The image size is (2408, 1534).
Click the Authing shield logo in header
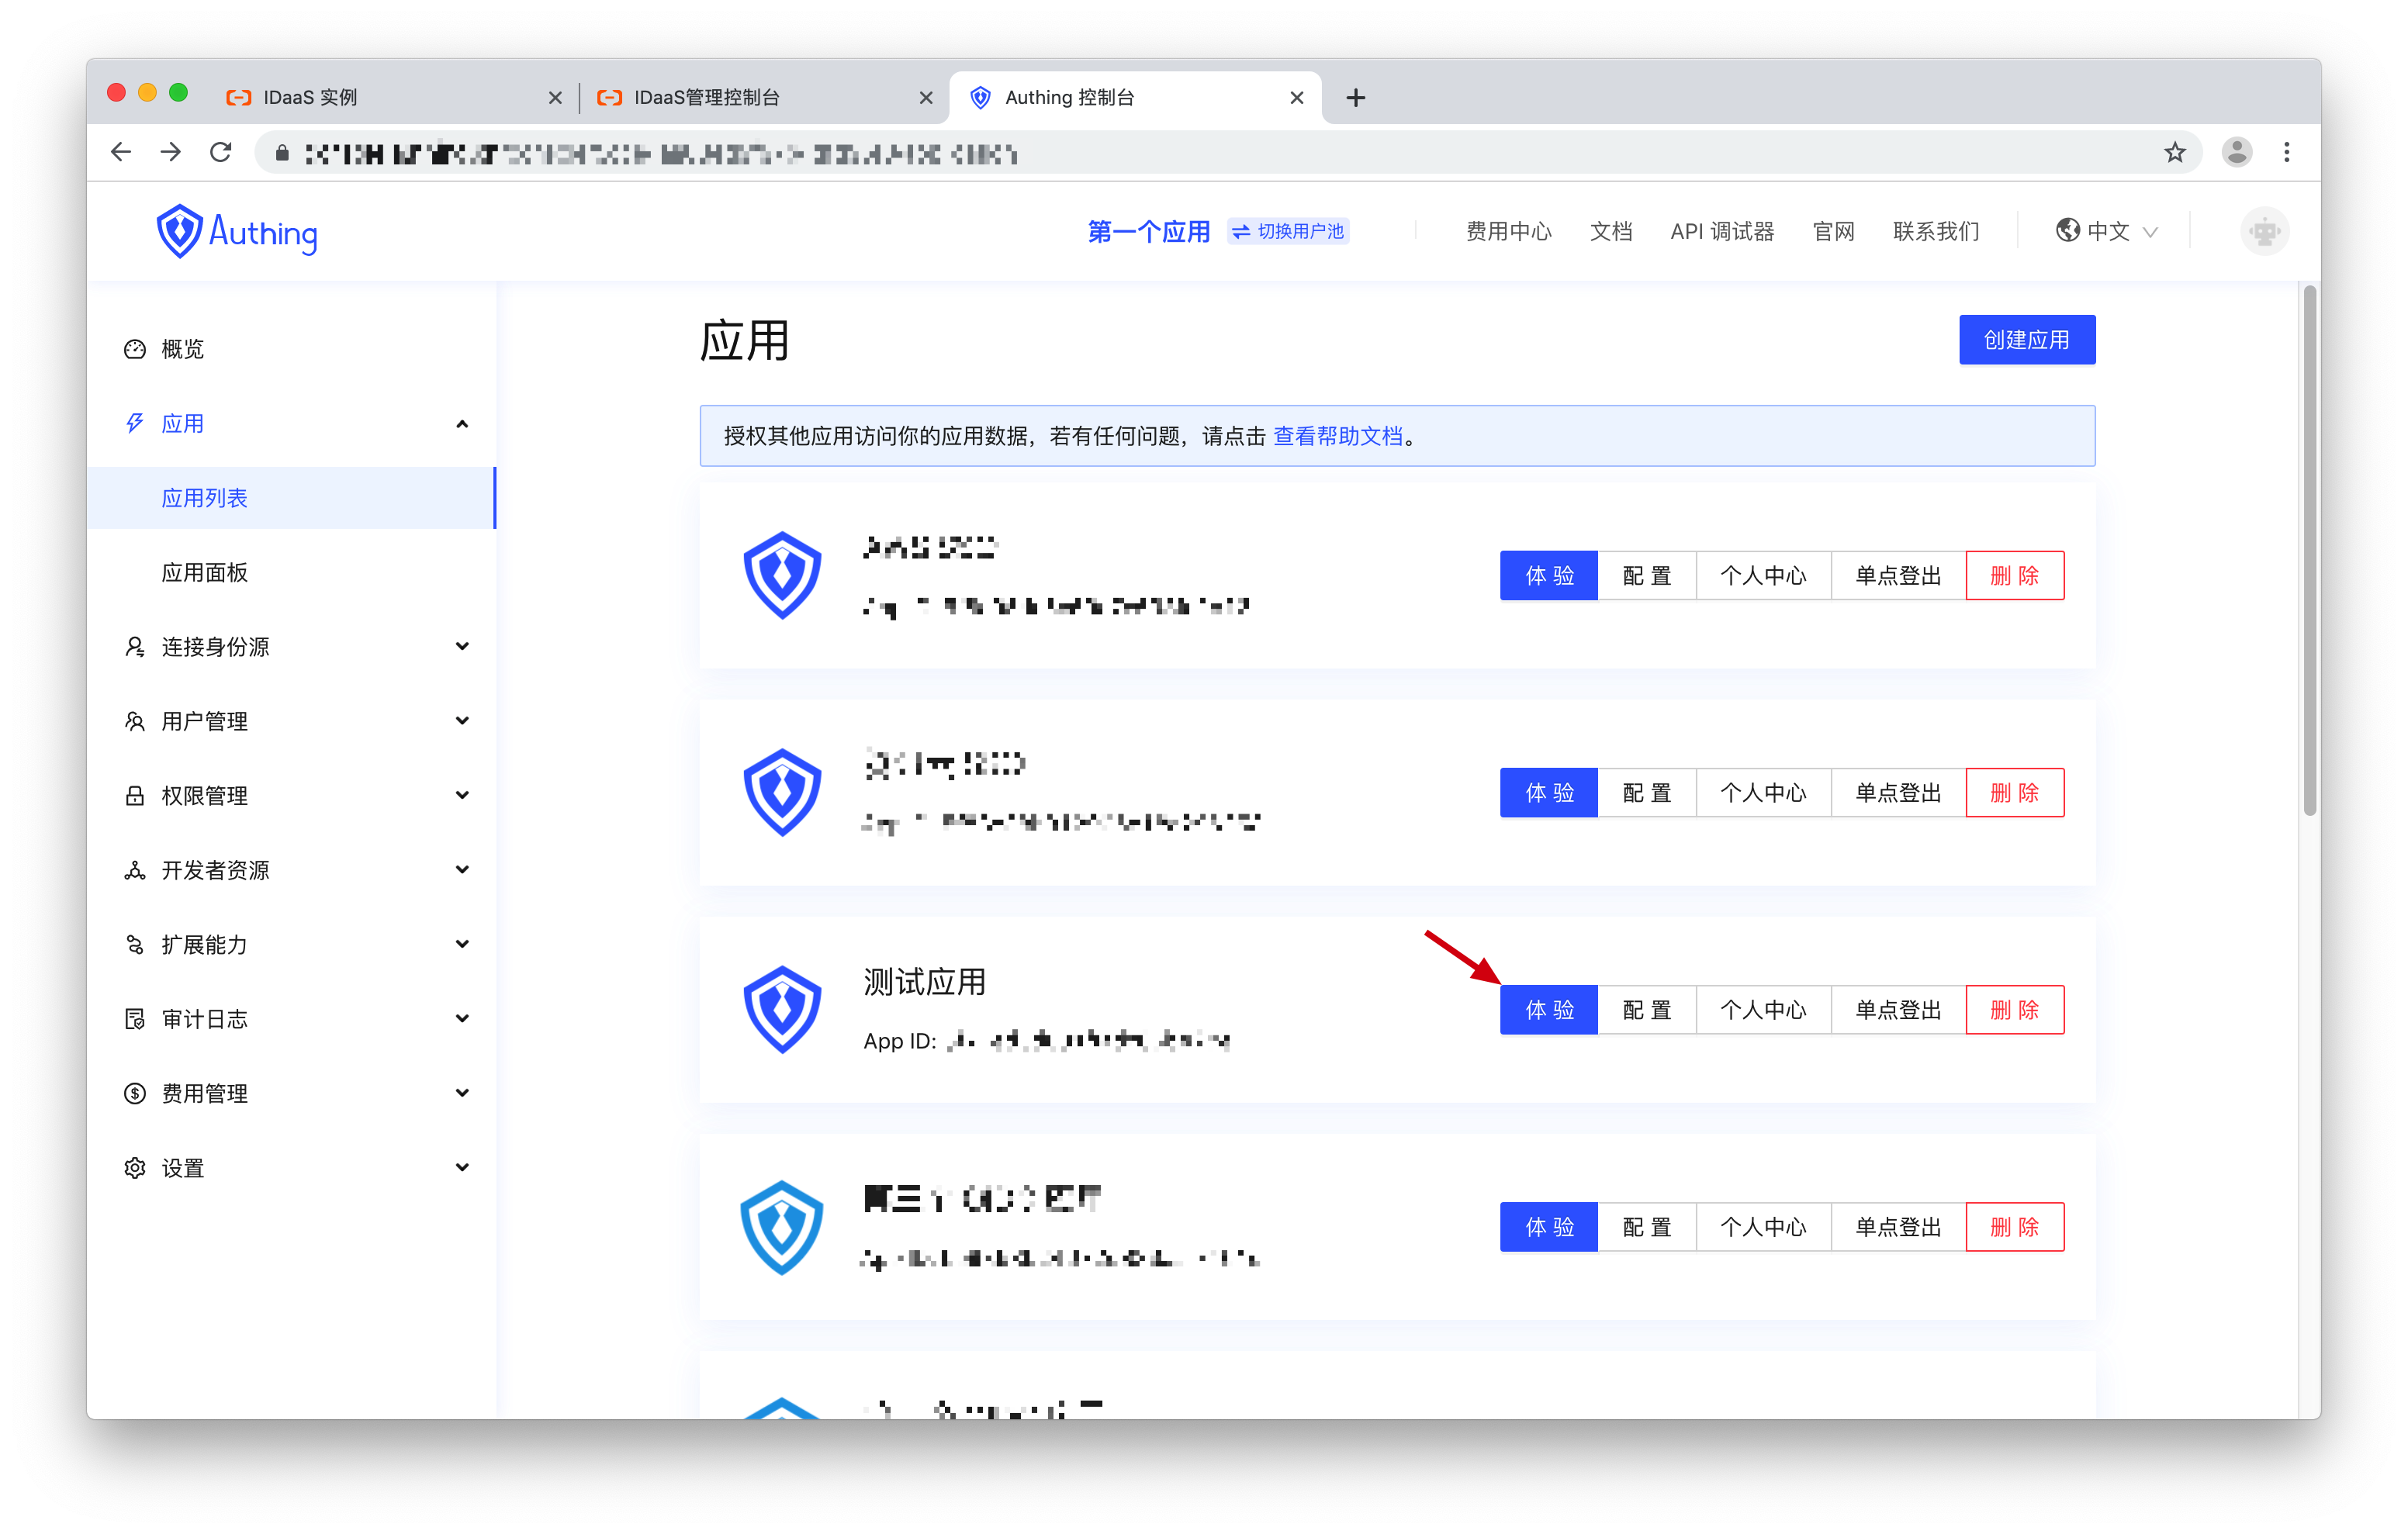[180, 231]
